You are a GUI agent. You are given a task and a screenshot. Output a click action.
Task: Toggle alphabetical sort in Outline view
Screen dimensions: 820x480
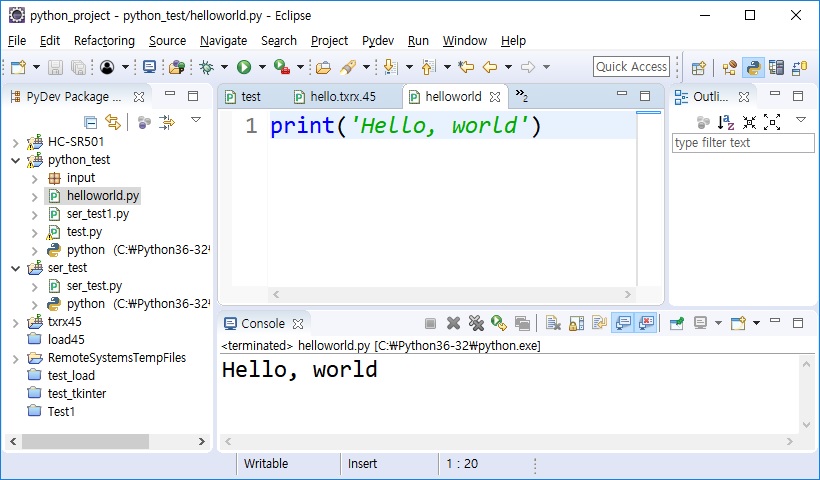click(726, 122)
